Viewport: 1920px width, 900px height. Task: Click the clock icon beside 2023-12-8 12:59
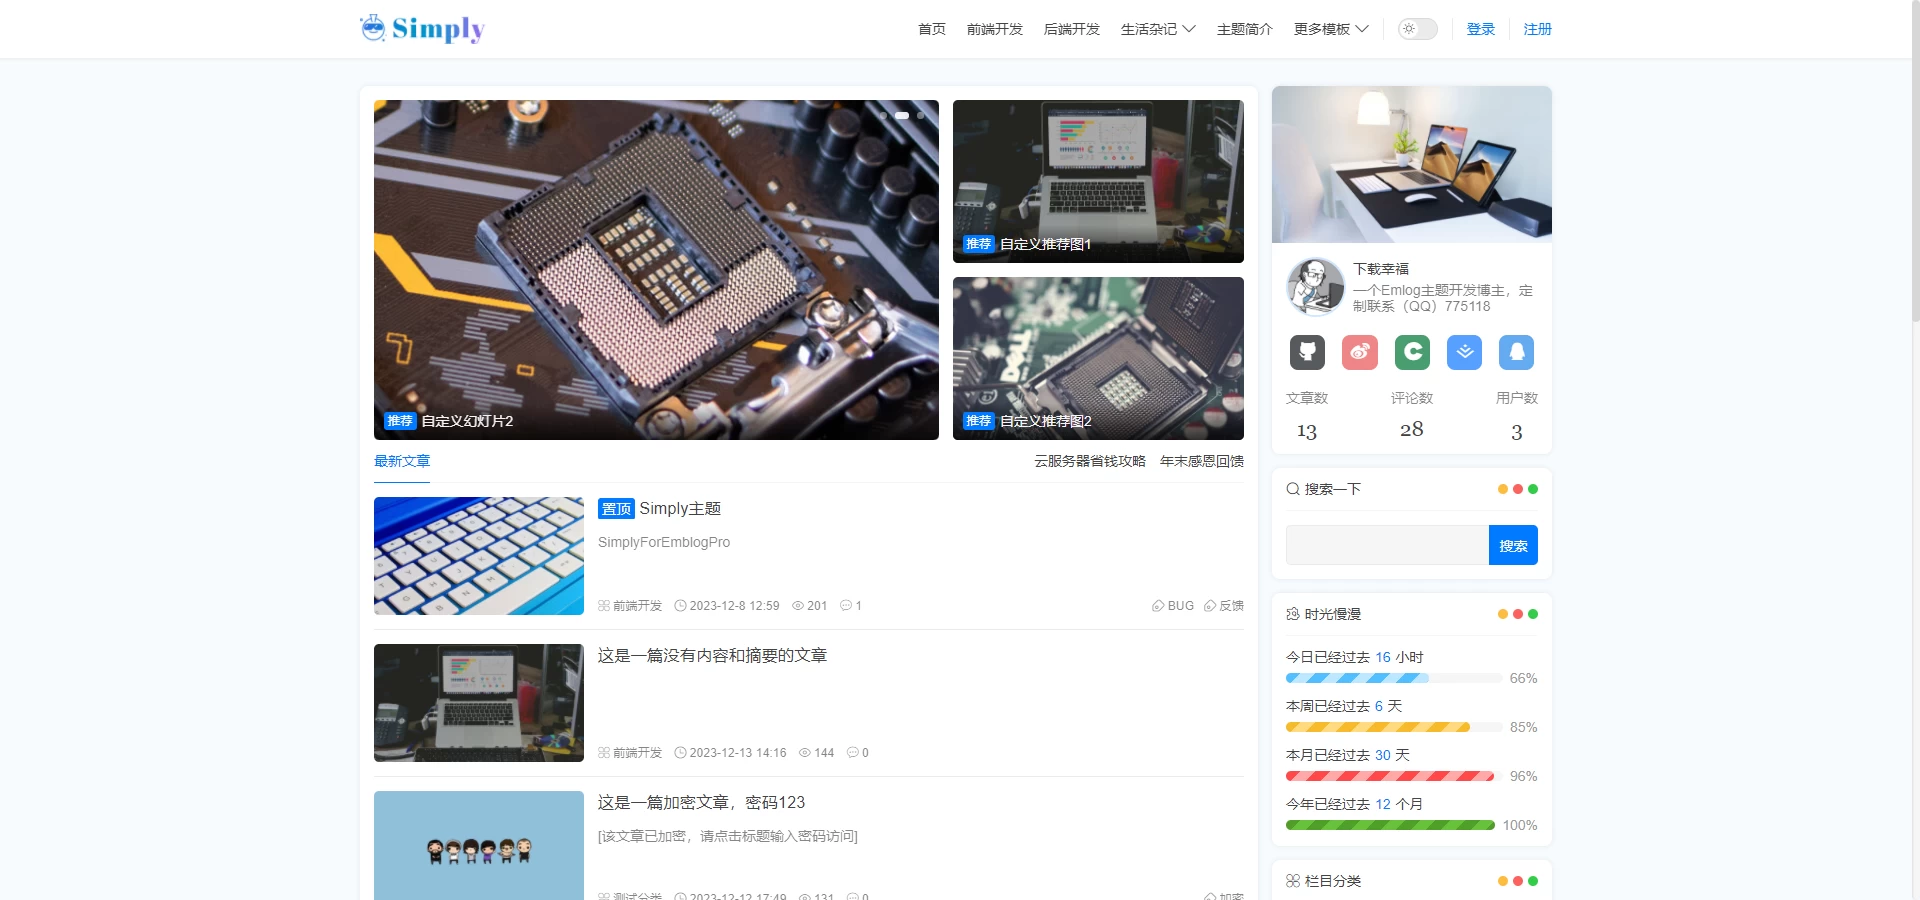(681, 606)
